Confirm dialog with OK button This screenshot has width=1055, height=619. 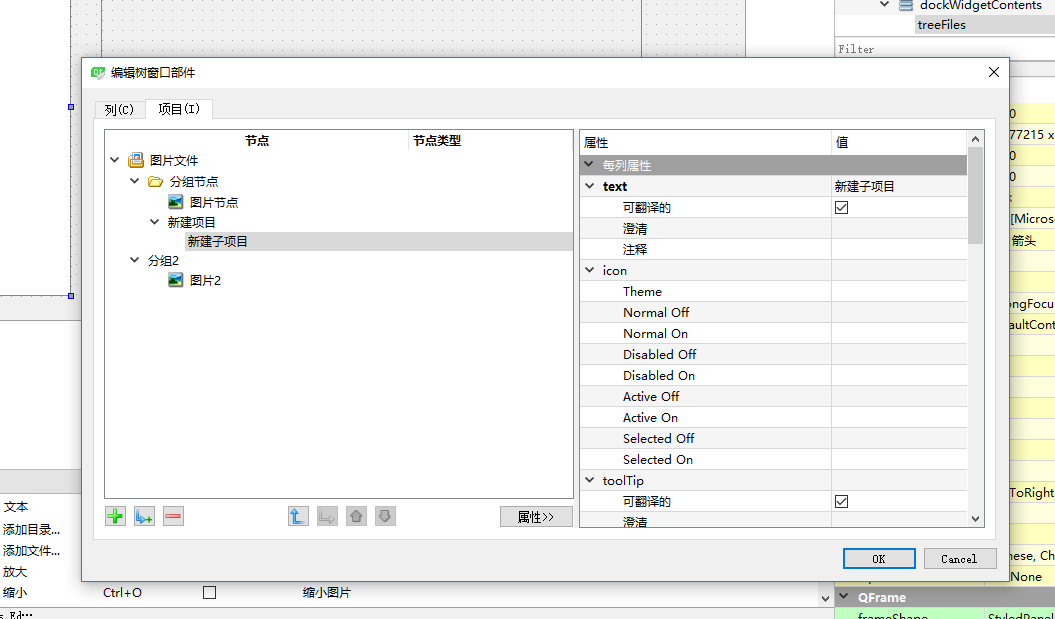(879, 558)
